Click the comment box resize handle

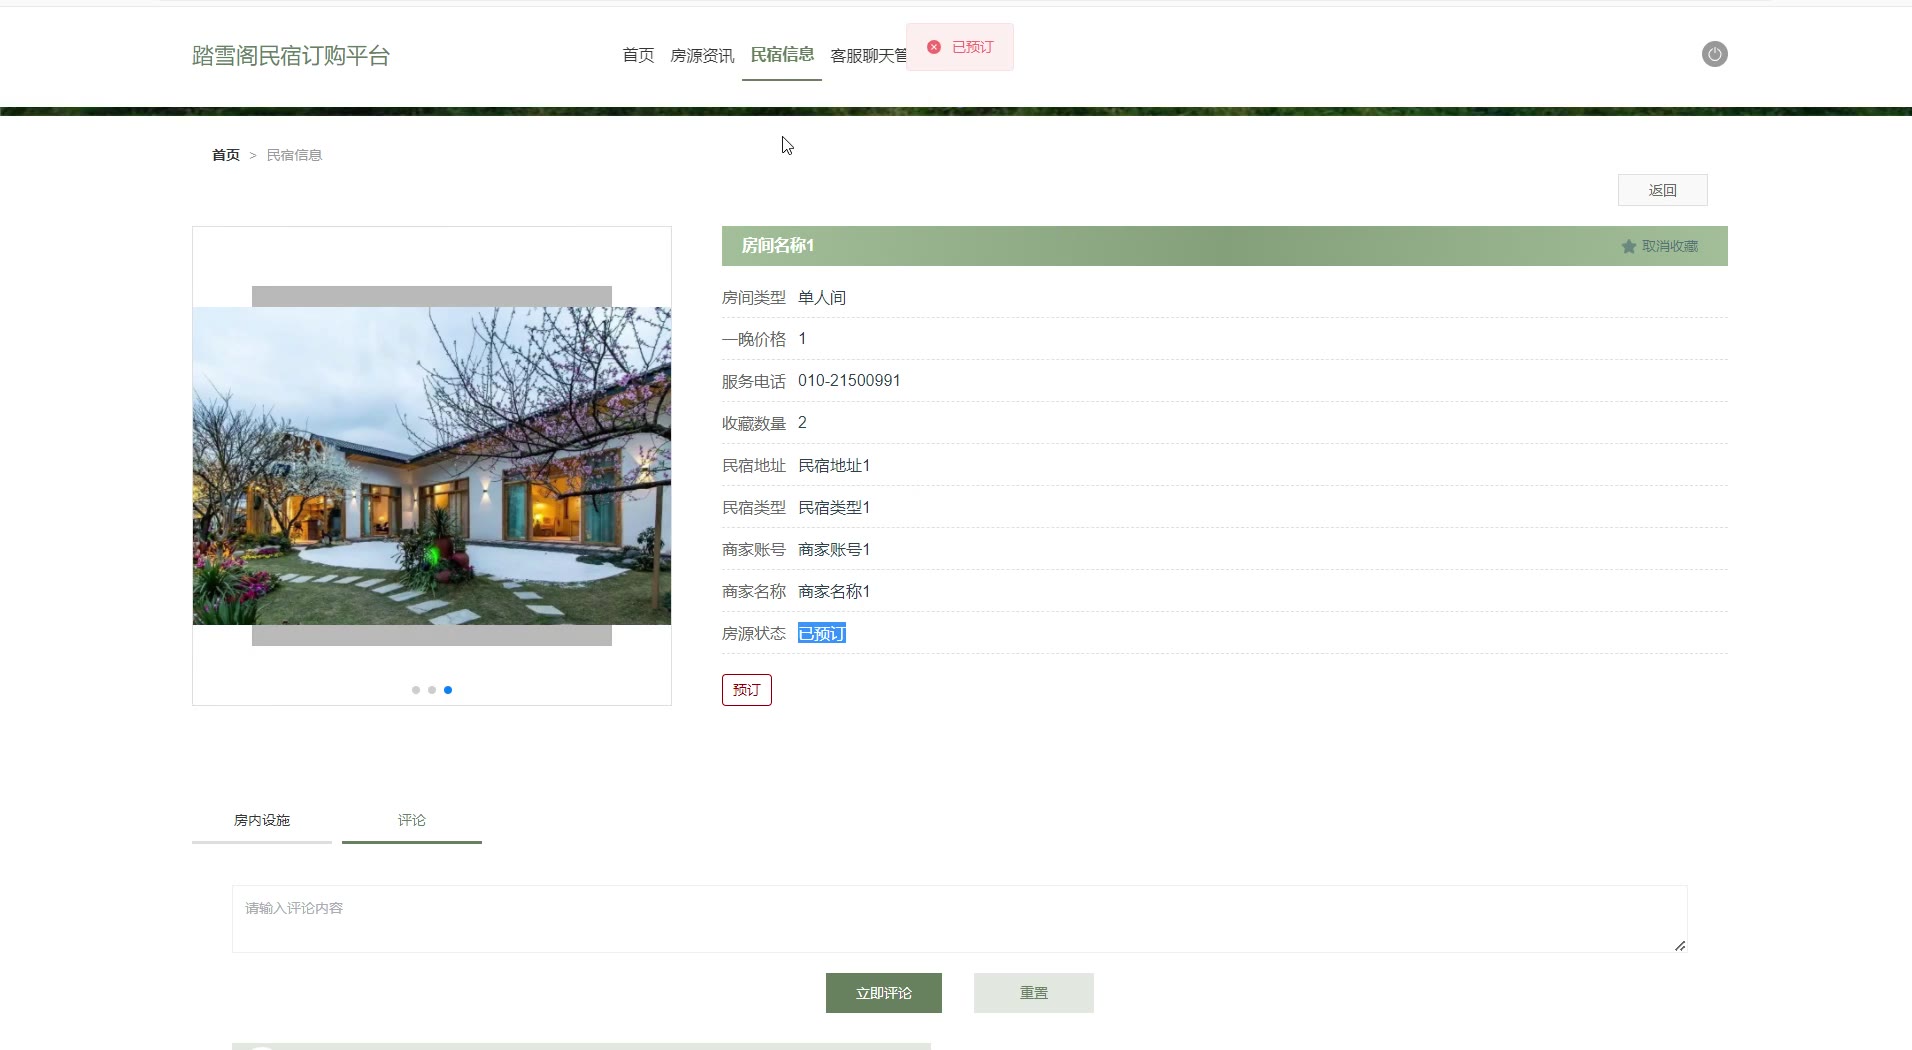1680,945
